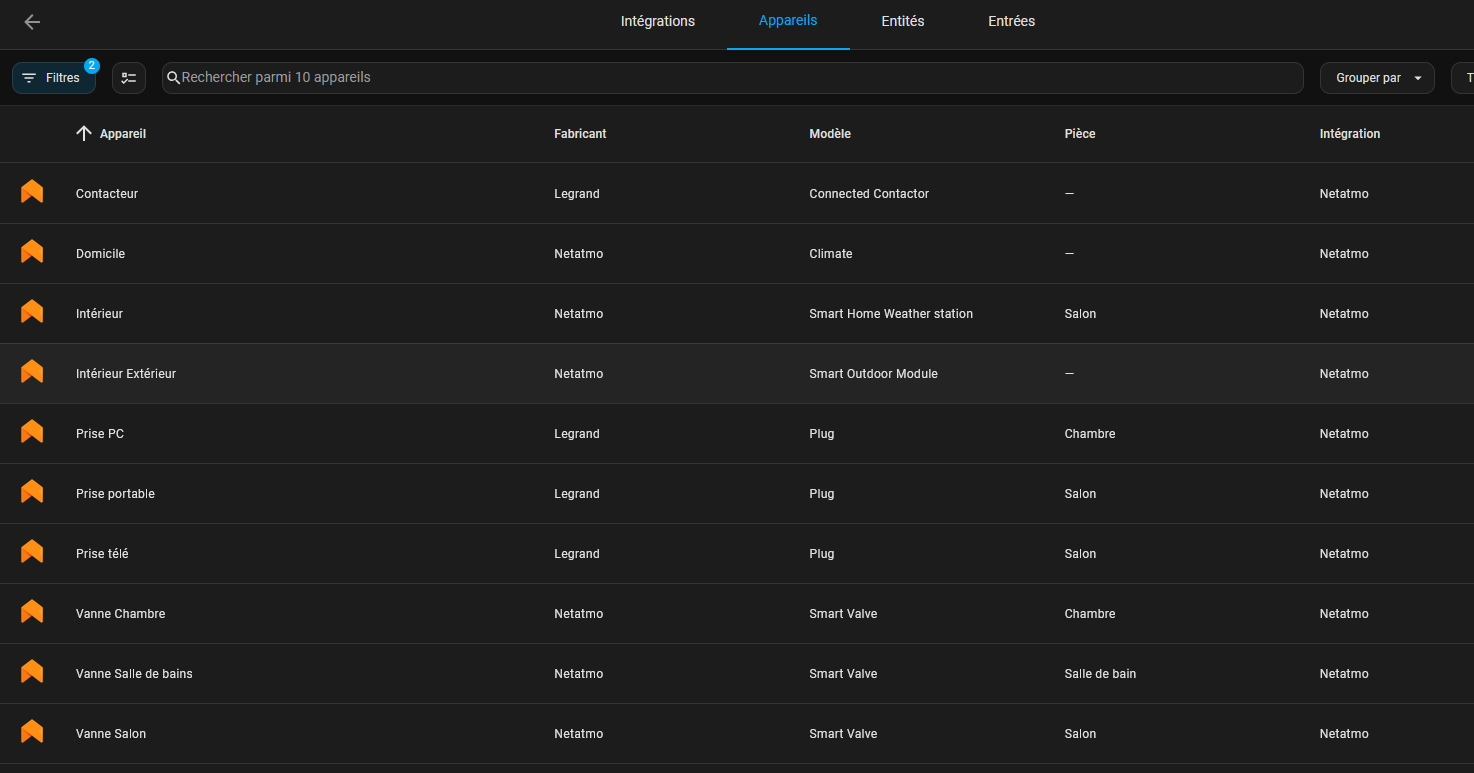Click the Netatmo icon beside Domicile

tap(32, 252)
